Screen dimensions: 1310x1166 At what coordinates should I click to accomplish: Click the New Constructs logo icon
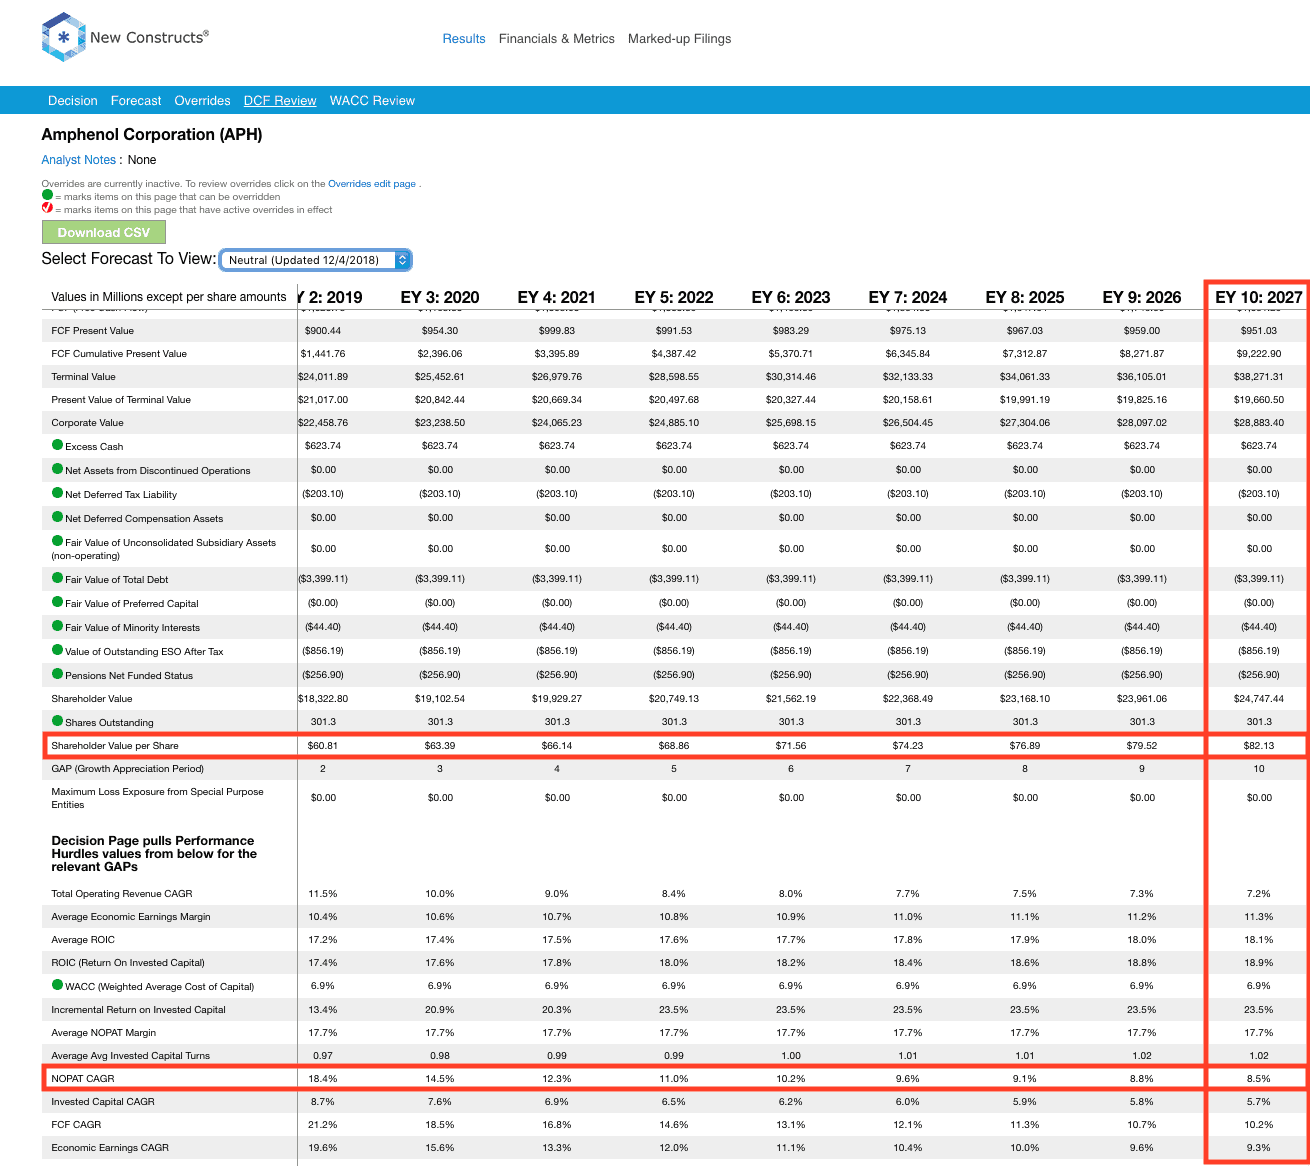[63, 37]
